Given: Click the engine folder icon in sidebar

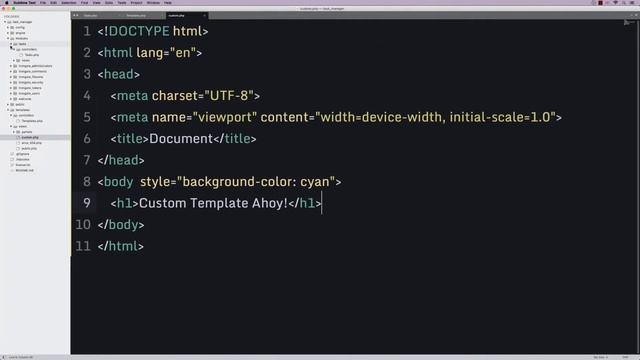Looking at the screenshot, I should coord(12,33).
